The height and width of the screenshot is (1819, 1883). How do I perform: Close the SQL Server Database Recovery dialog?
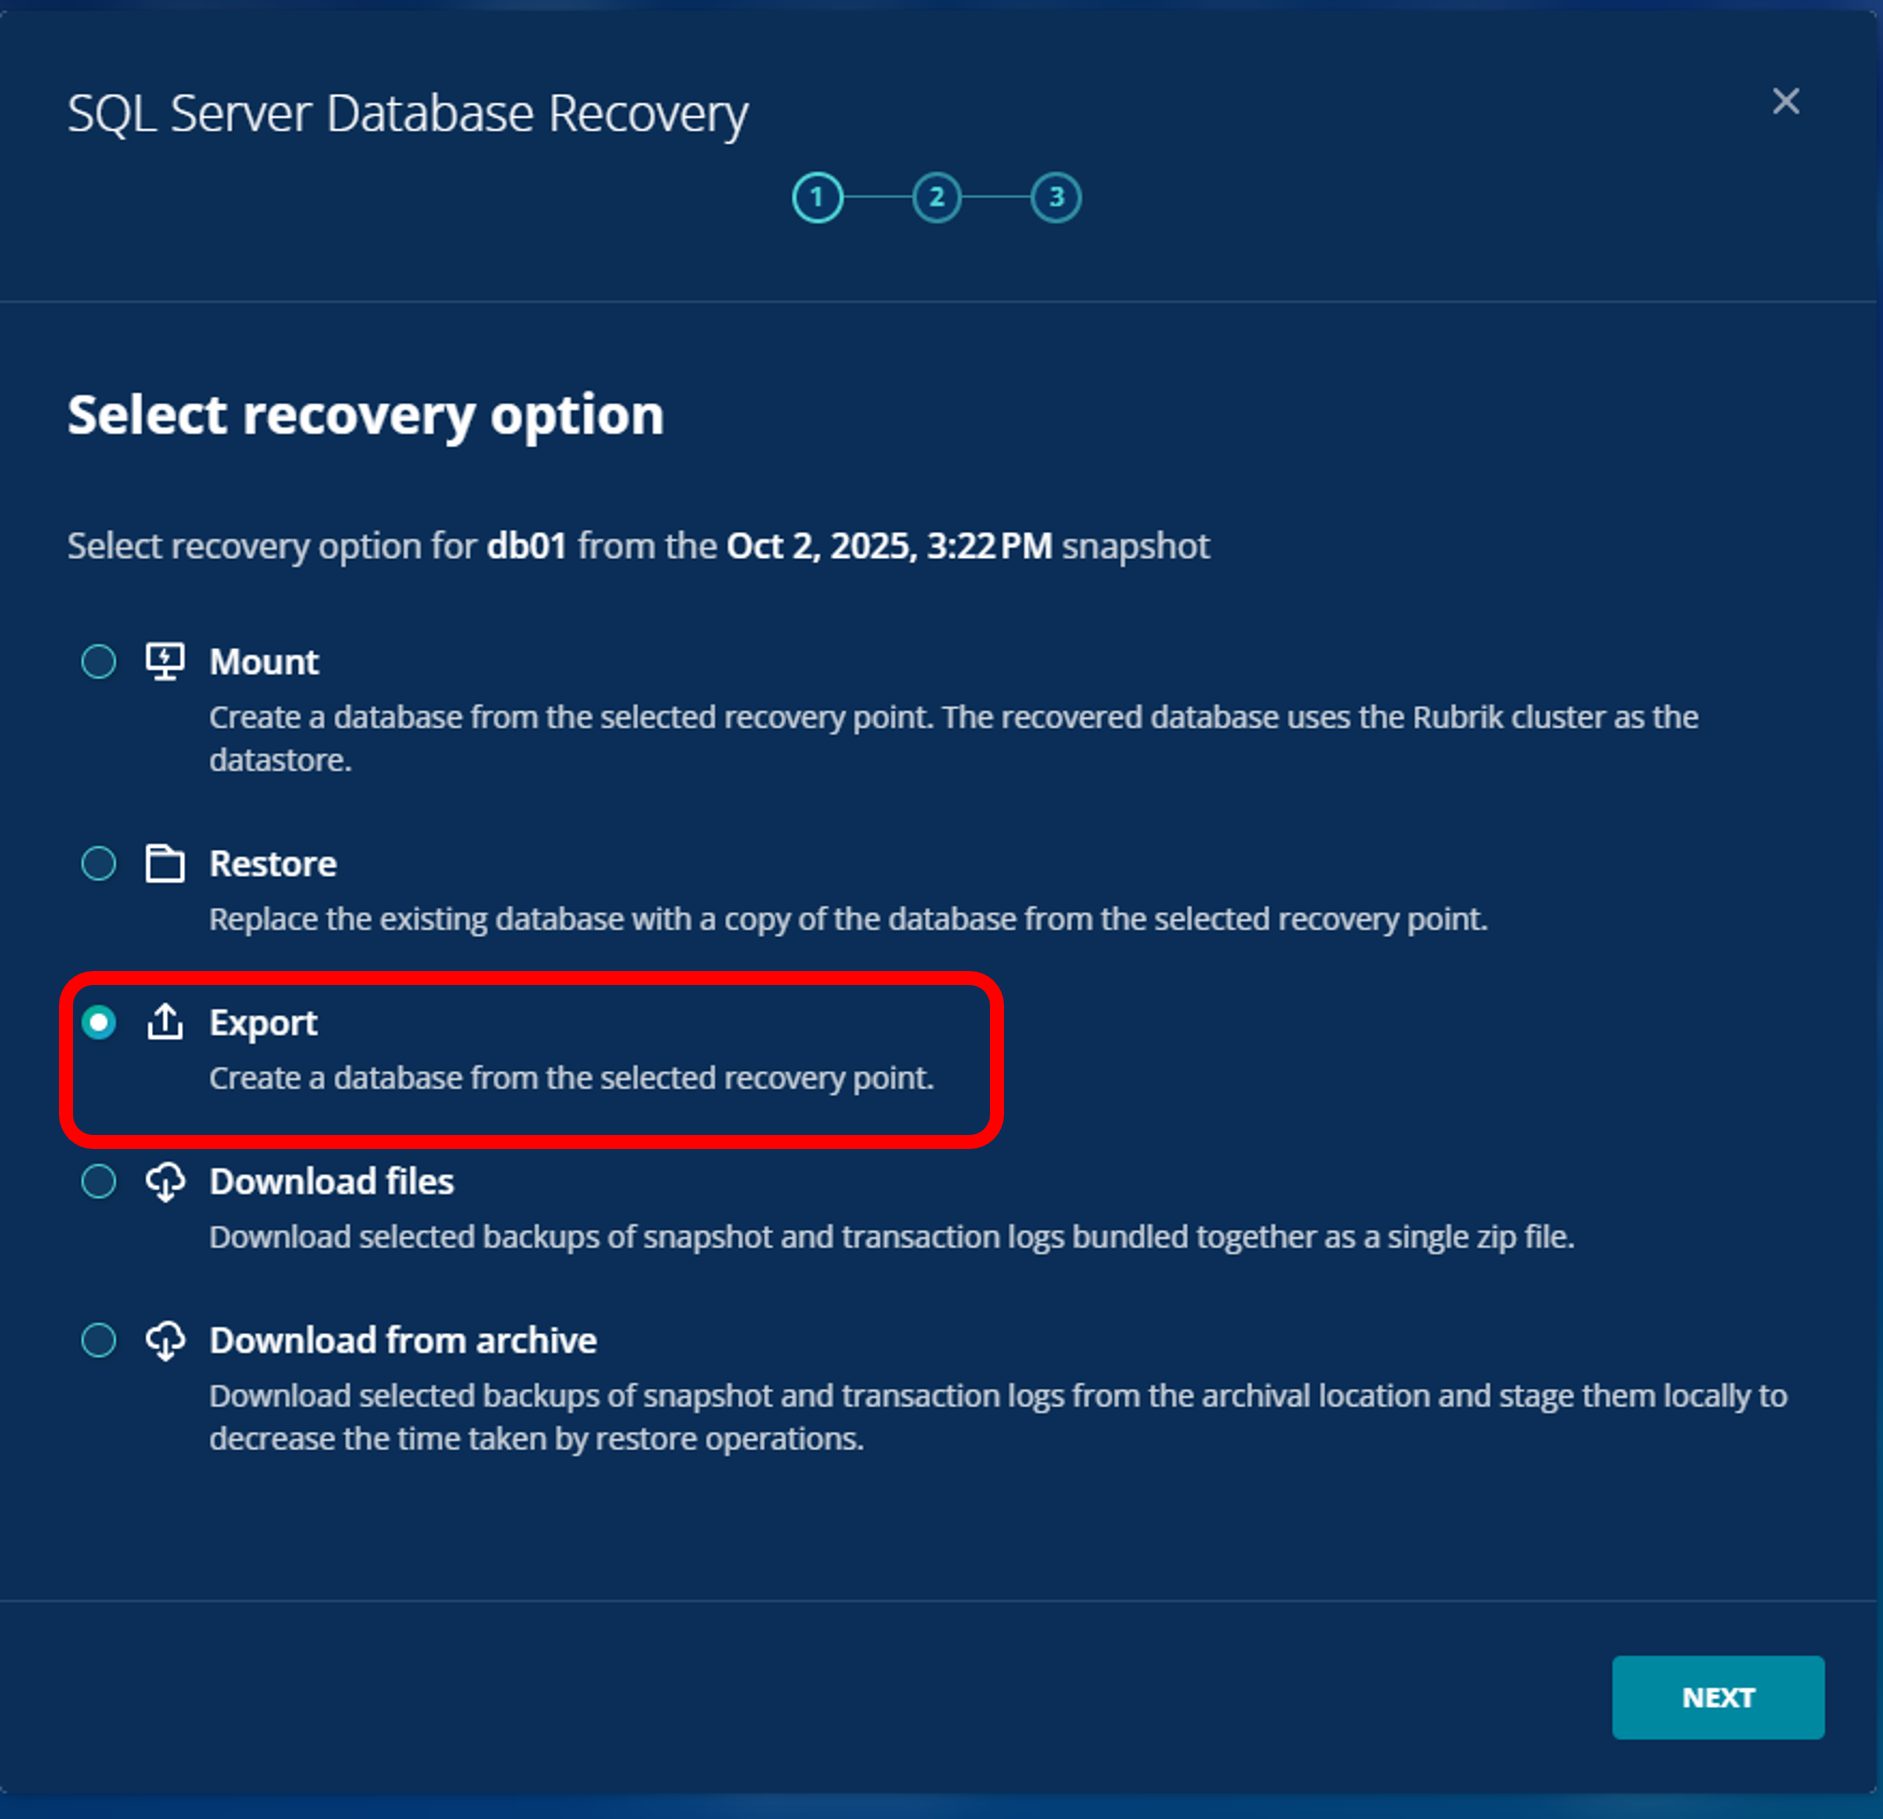pos(1785,101)
